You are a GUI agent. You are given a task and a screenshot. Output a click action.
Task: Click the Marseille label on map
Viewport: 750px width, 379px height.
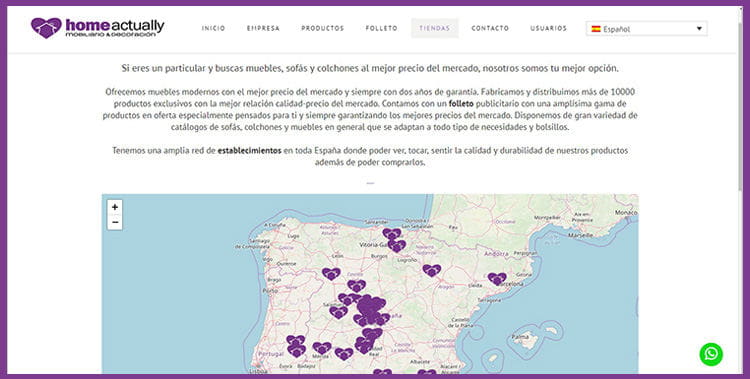pos(580,235)
